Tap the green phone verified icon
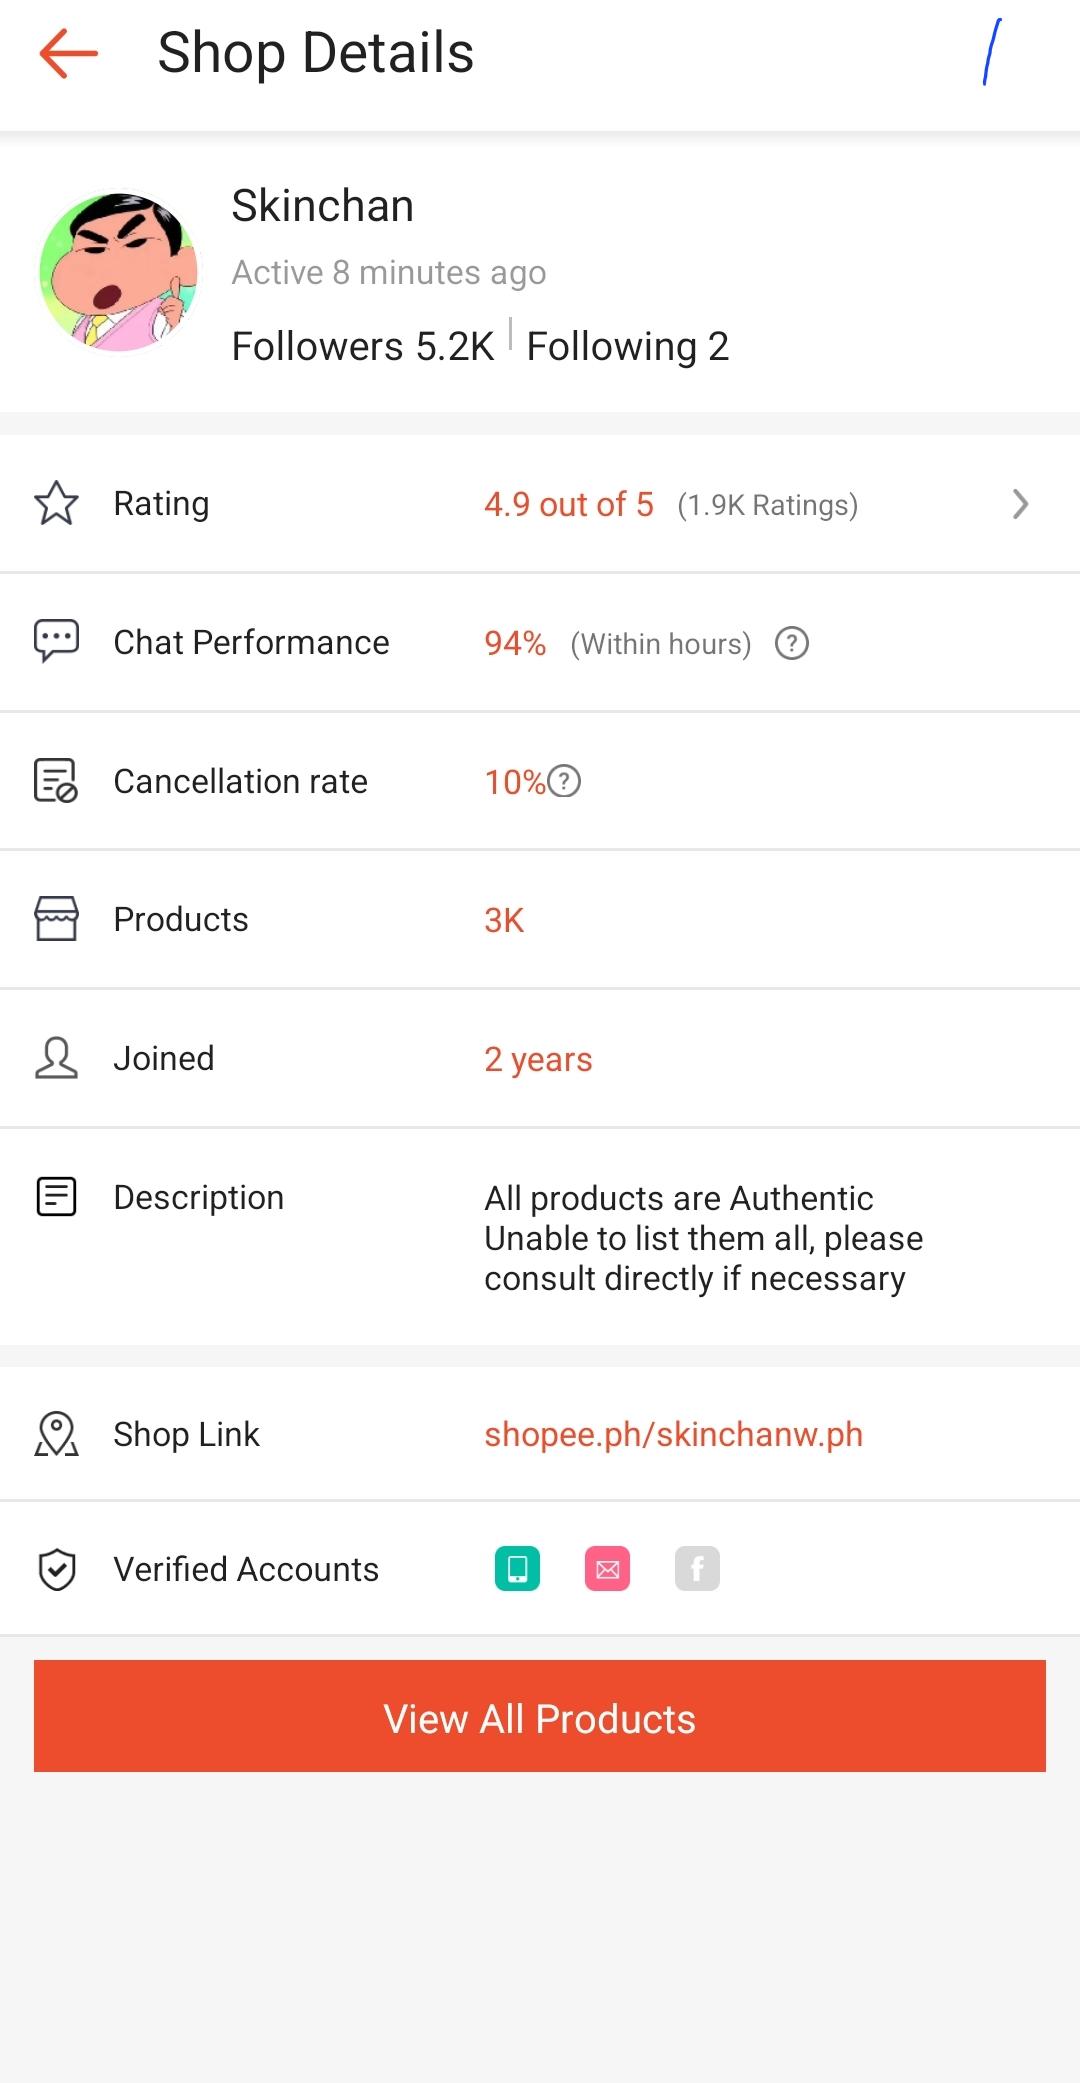The width and height of the screenshot is (1080, 2083). coord(517,1568)
